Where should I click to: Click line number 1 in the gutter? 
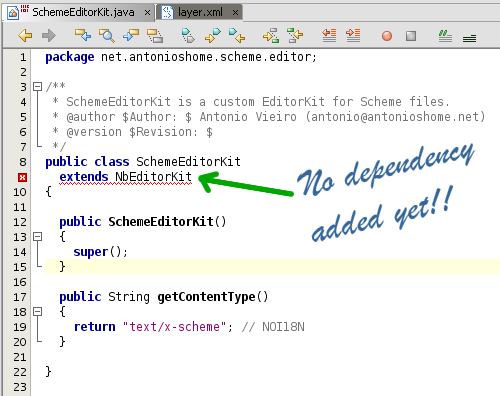tap(23, 57)
